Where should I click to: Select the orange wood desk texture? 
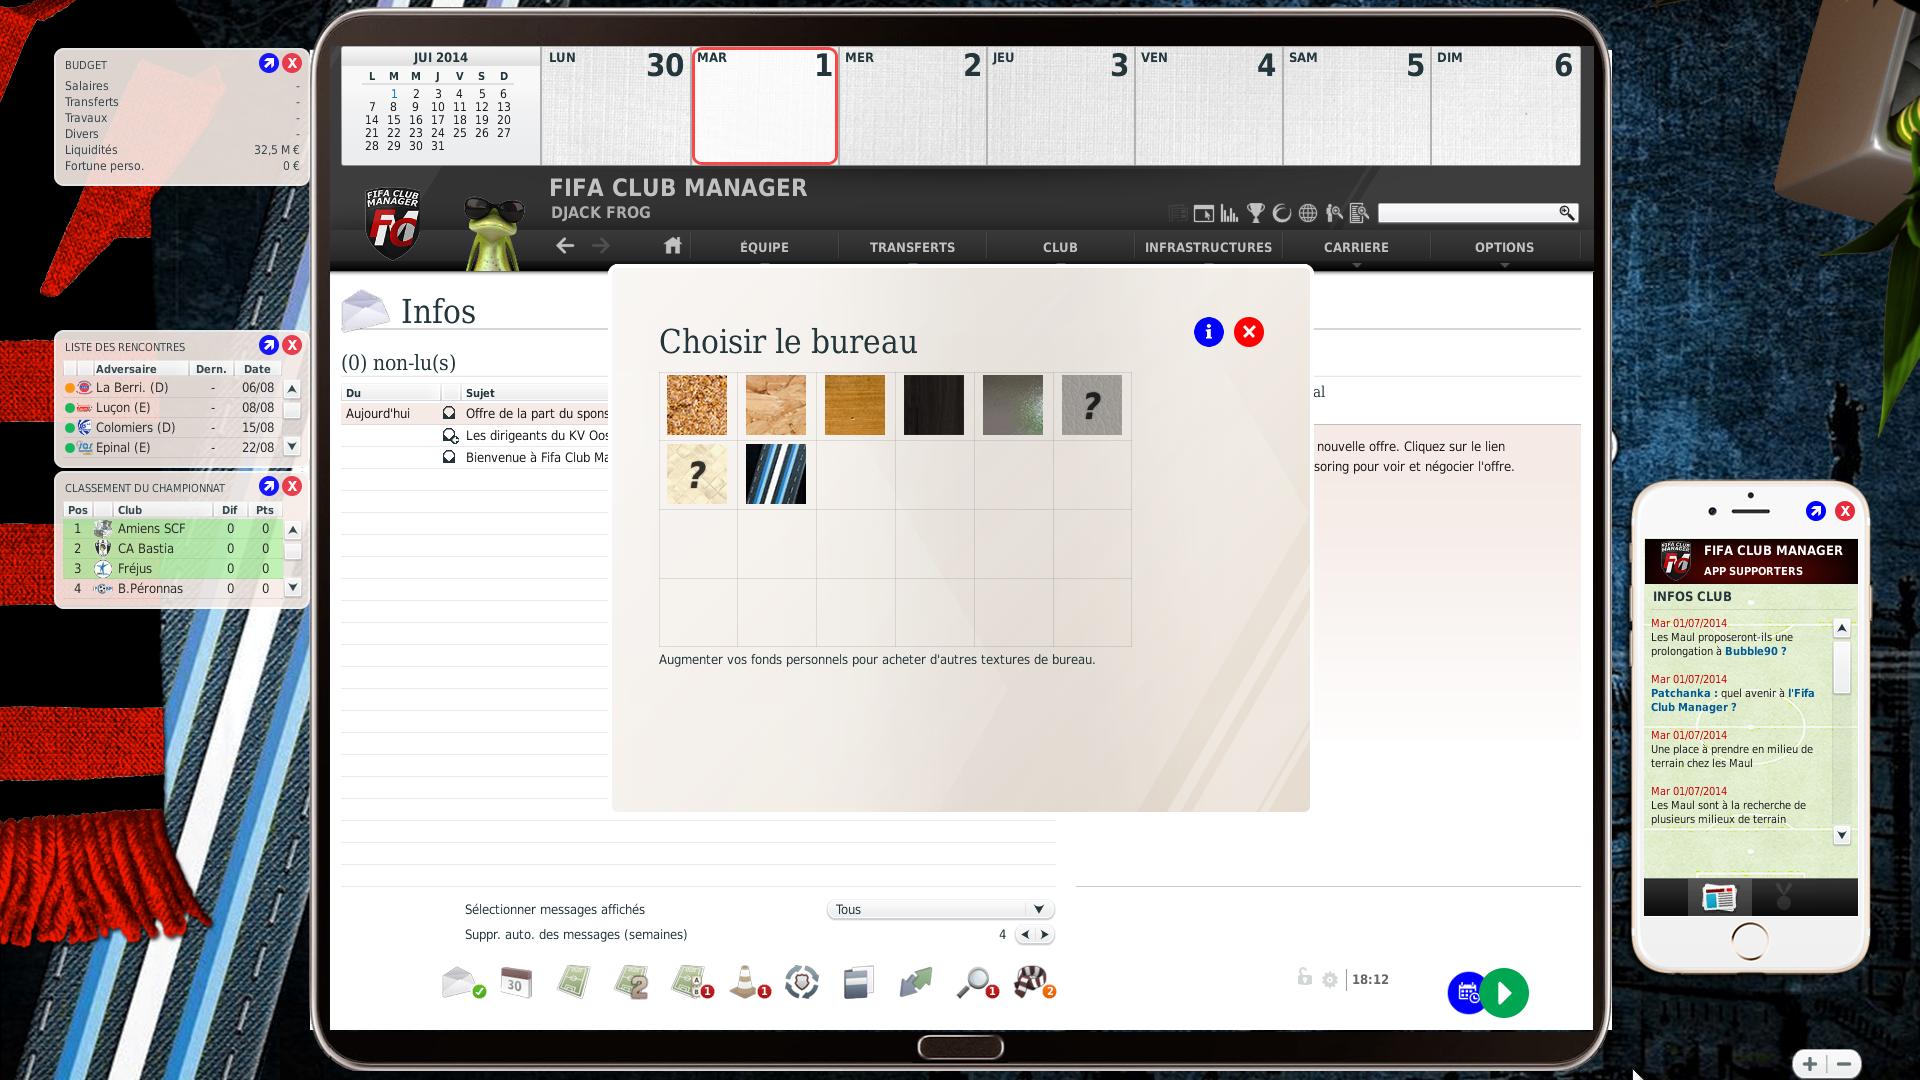(x=855, y=405)
